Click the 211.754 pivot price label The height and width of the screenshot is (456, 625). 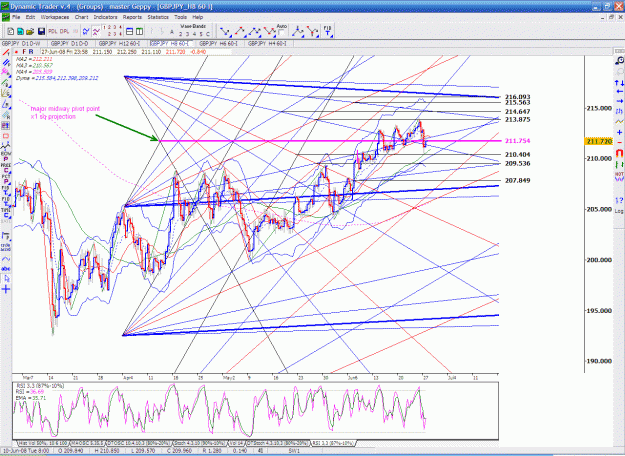(x=517, y=141)
